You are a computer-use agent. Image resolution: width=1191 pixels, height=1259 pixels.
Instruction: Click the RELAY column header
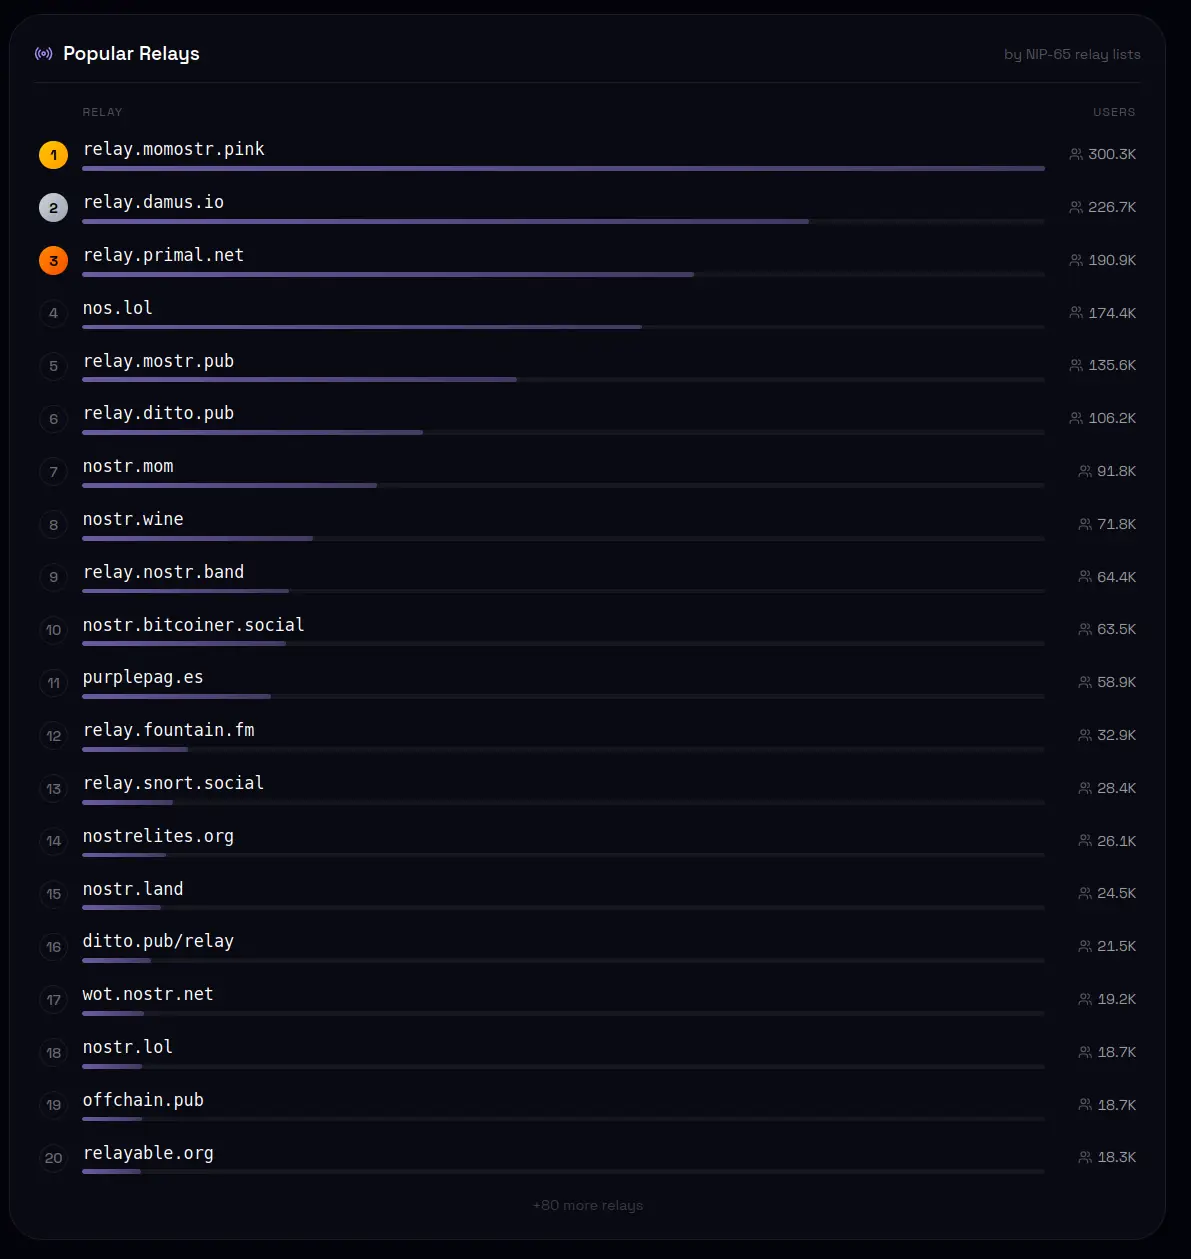pyautogui.click(x=102, y=112)
